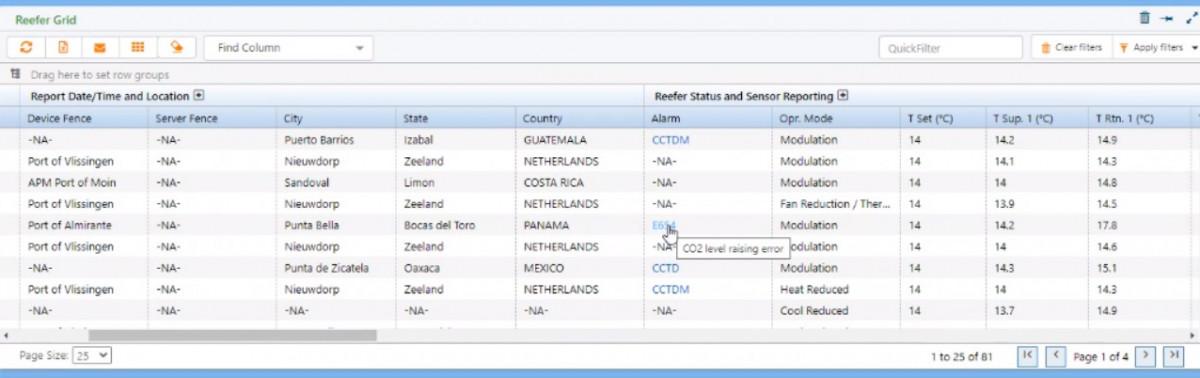Expand Reefer Status and Sensor Reporting group

point(843,96)
